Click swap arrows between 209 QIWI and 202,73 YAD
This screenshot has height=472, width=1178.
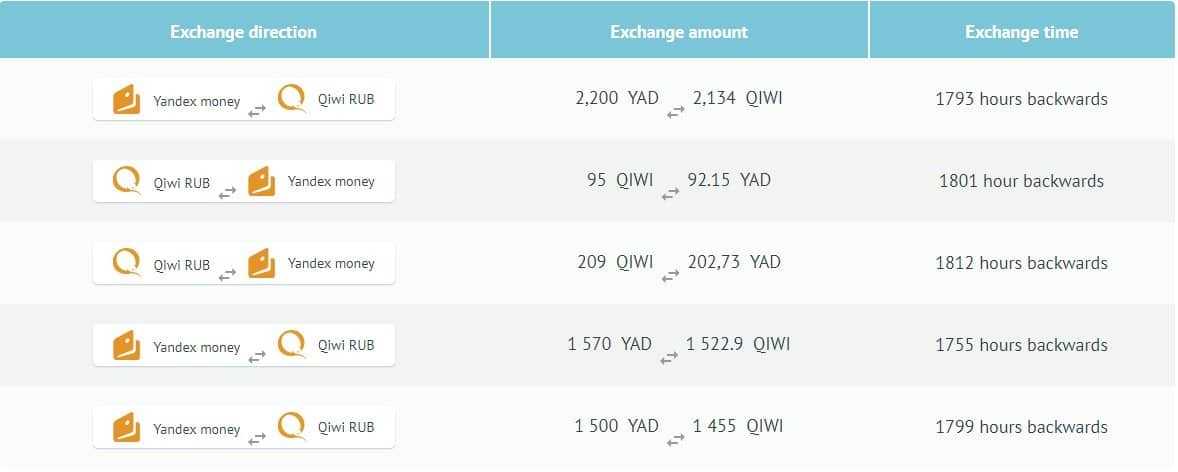tap(670, 276)
